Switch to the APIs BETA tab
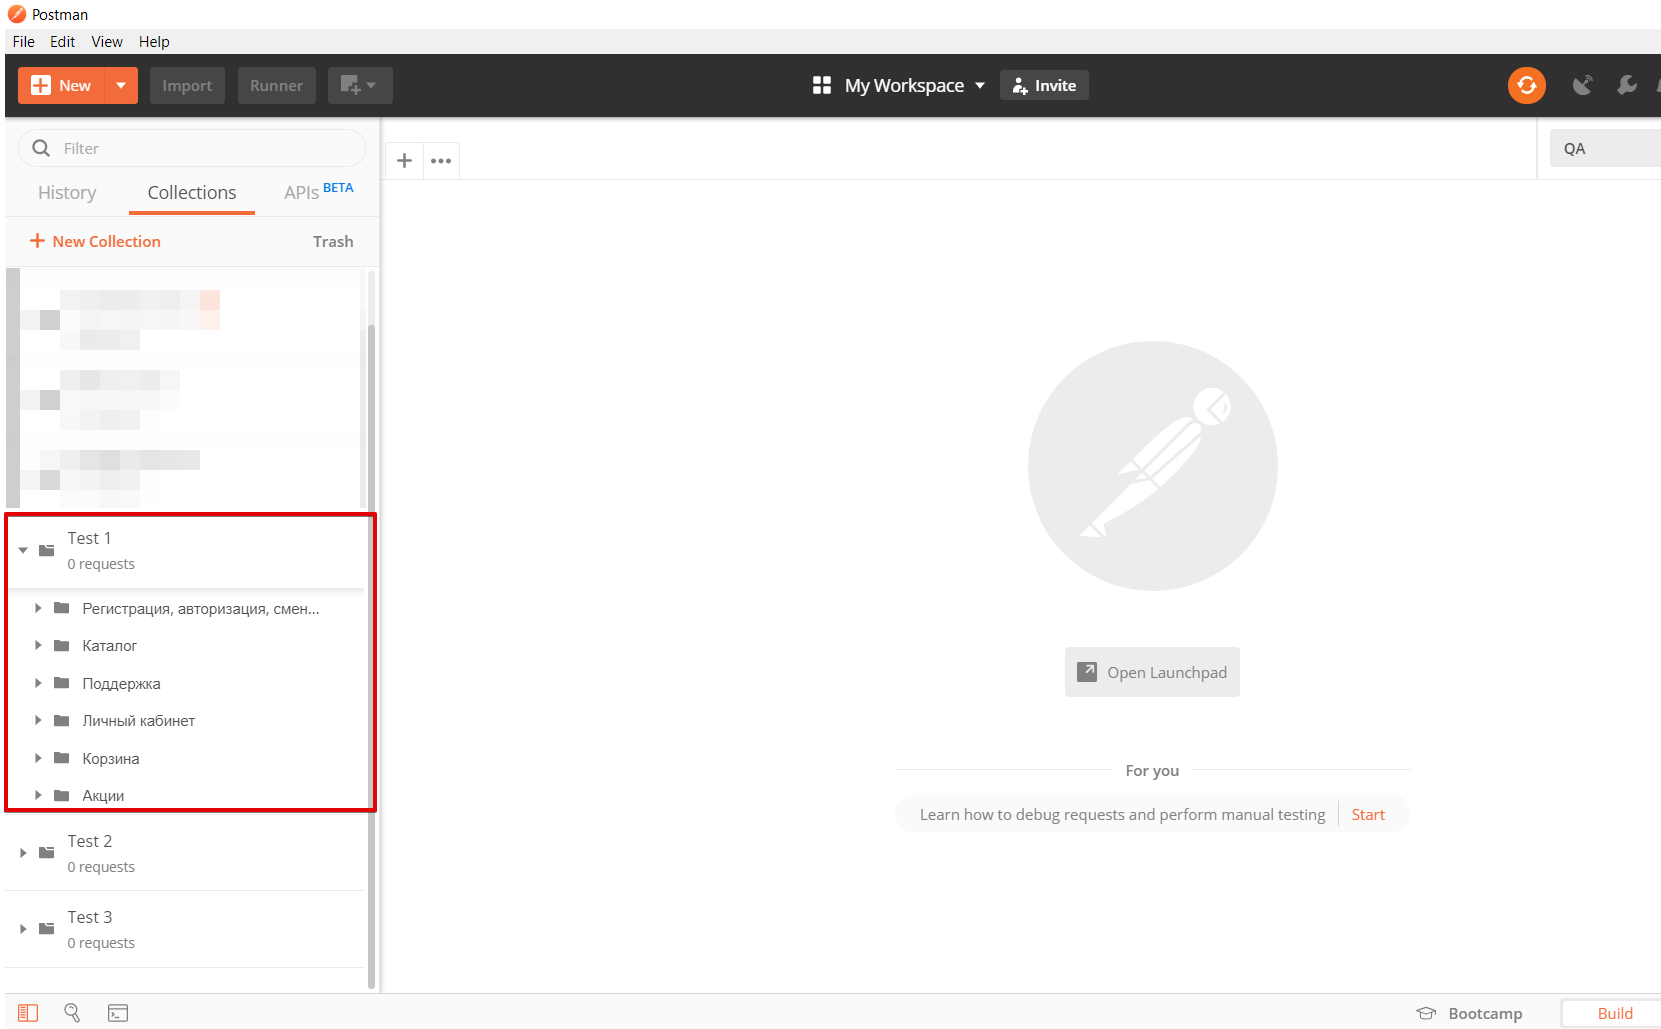Screen dimensions: 1661x1029 318,192
